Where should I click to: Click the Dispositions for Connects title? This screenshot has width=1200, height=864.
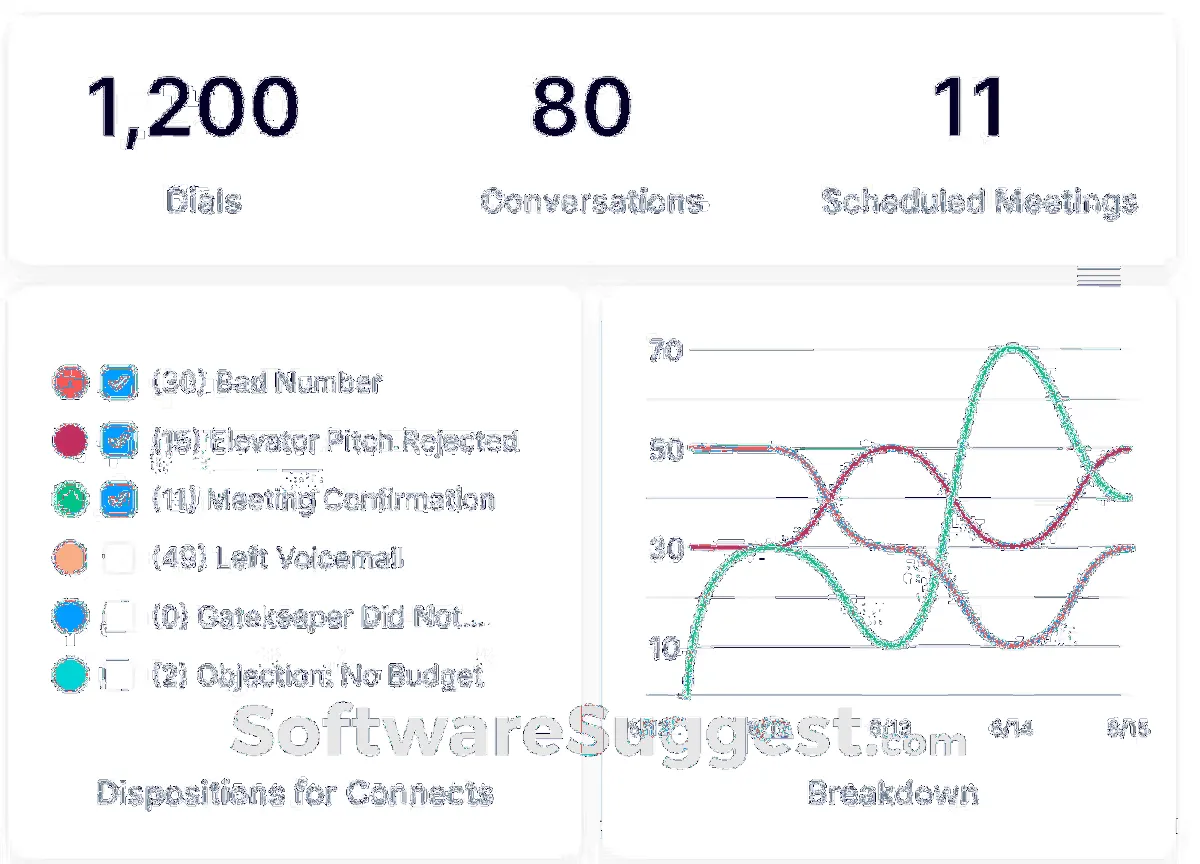[x=295, y=793]
